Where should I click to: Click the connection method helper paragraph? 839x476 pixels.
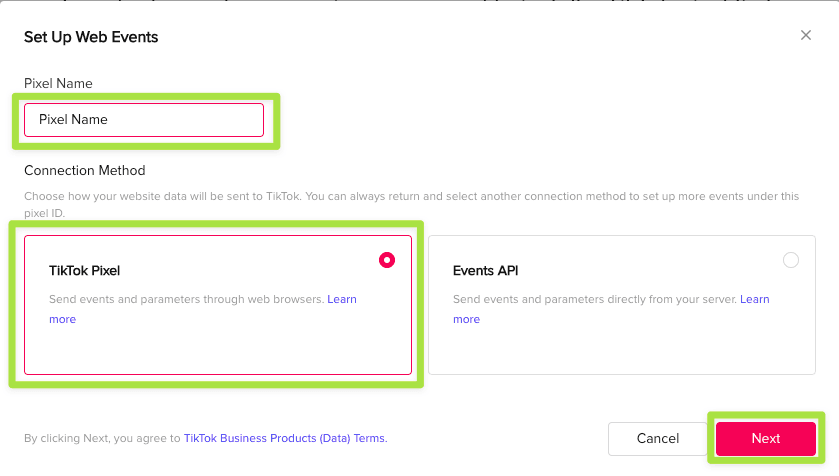(400, 197)
